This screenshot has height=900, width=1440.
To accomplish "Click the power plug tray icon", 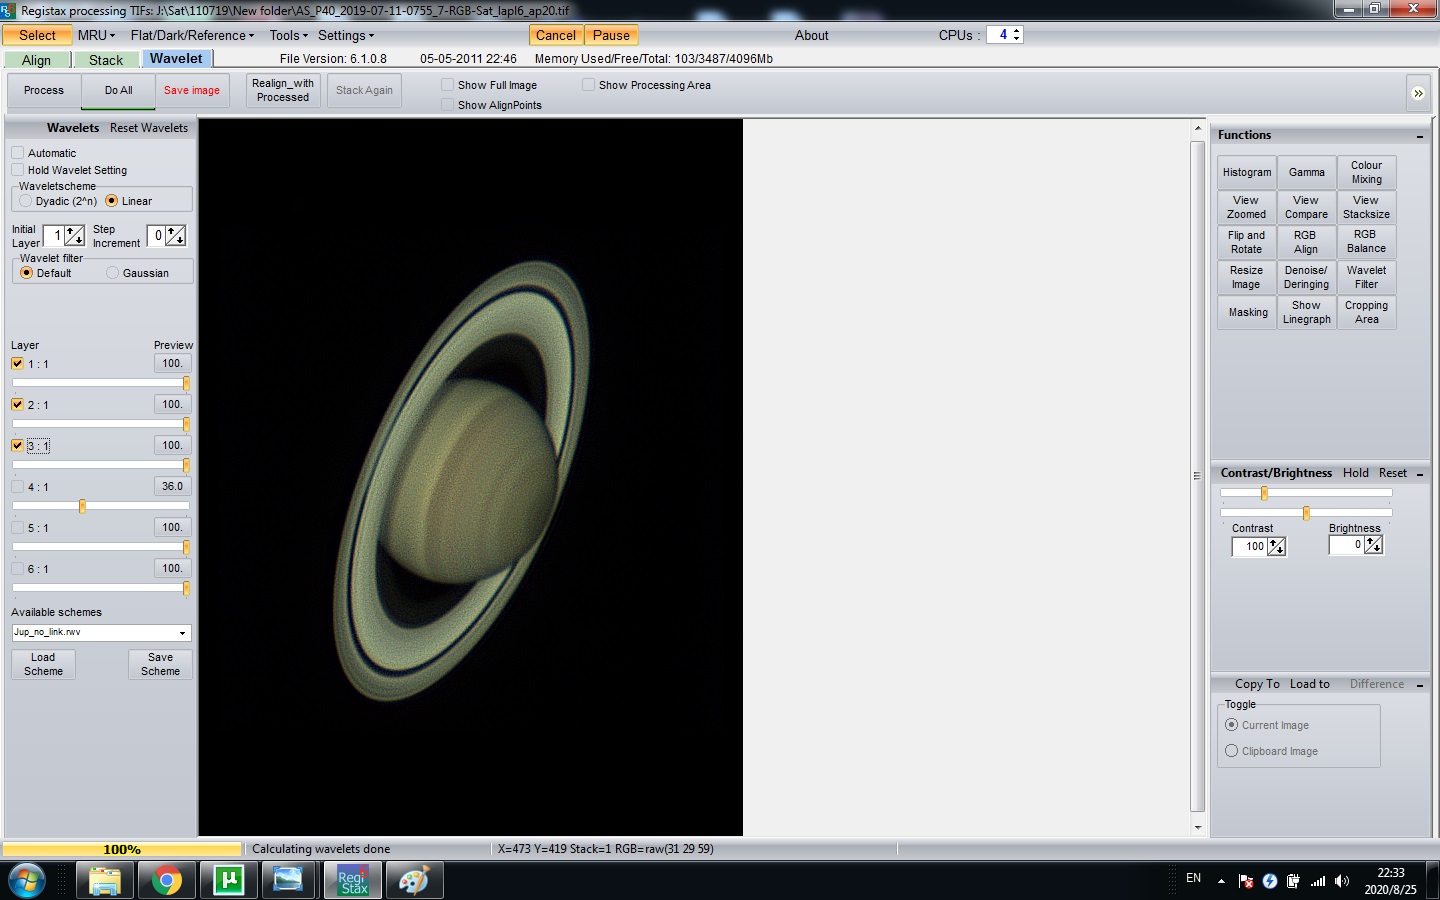I will 1294,881.
